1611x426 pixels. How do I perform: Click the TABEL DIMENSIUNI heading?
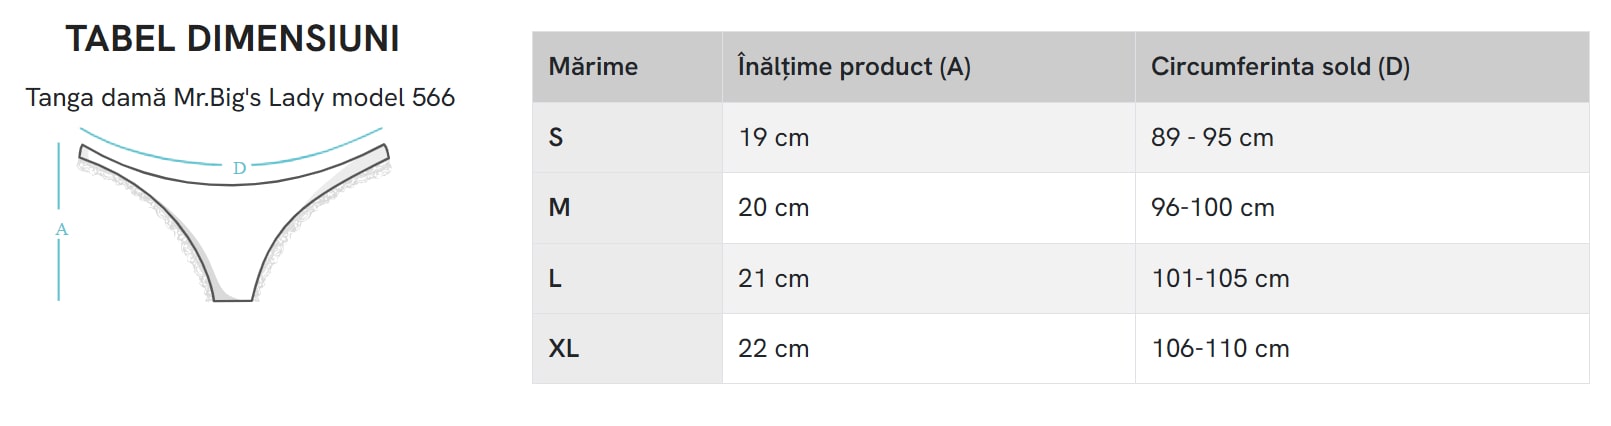(x=232, y=39)
